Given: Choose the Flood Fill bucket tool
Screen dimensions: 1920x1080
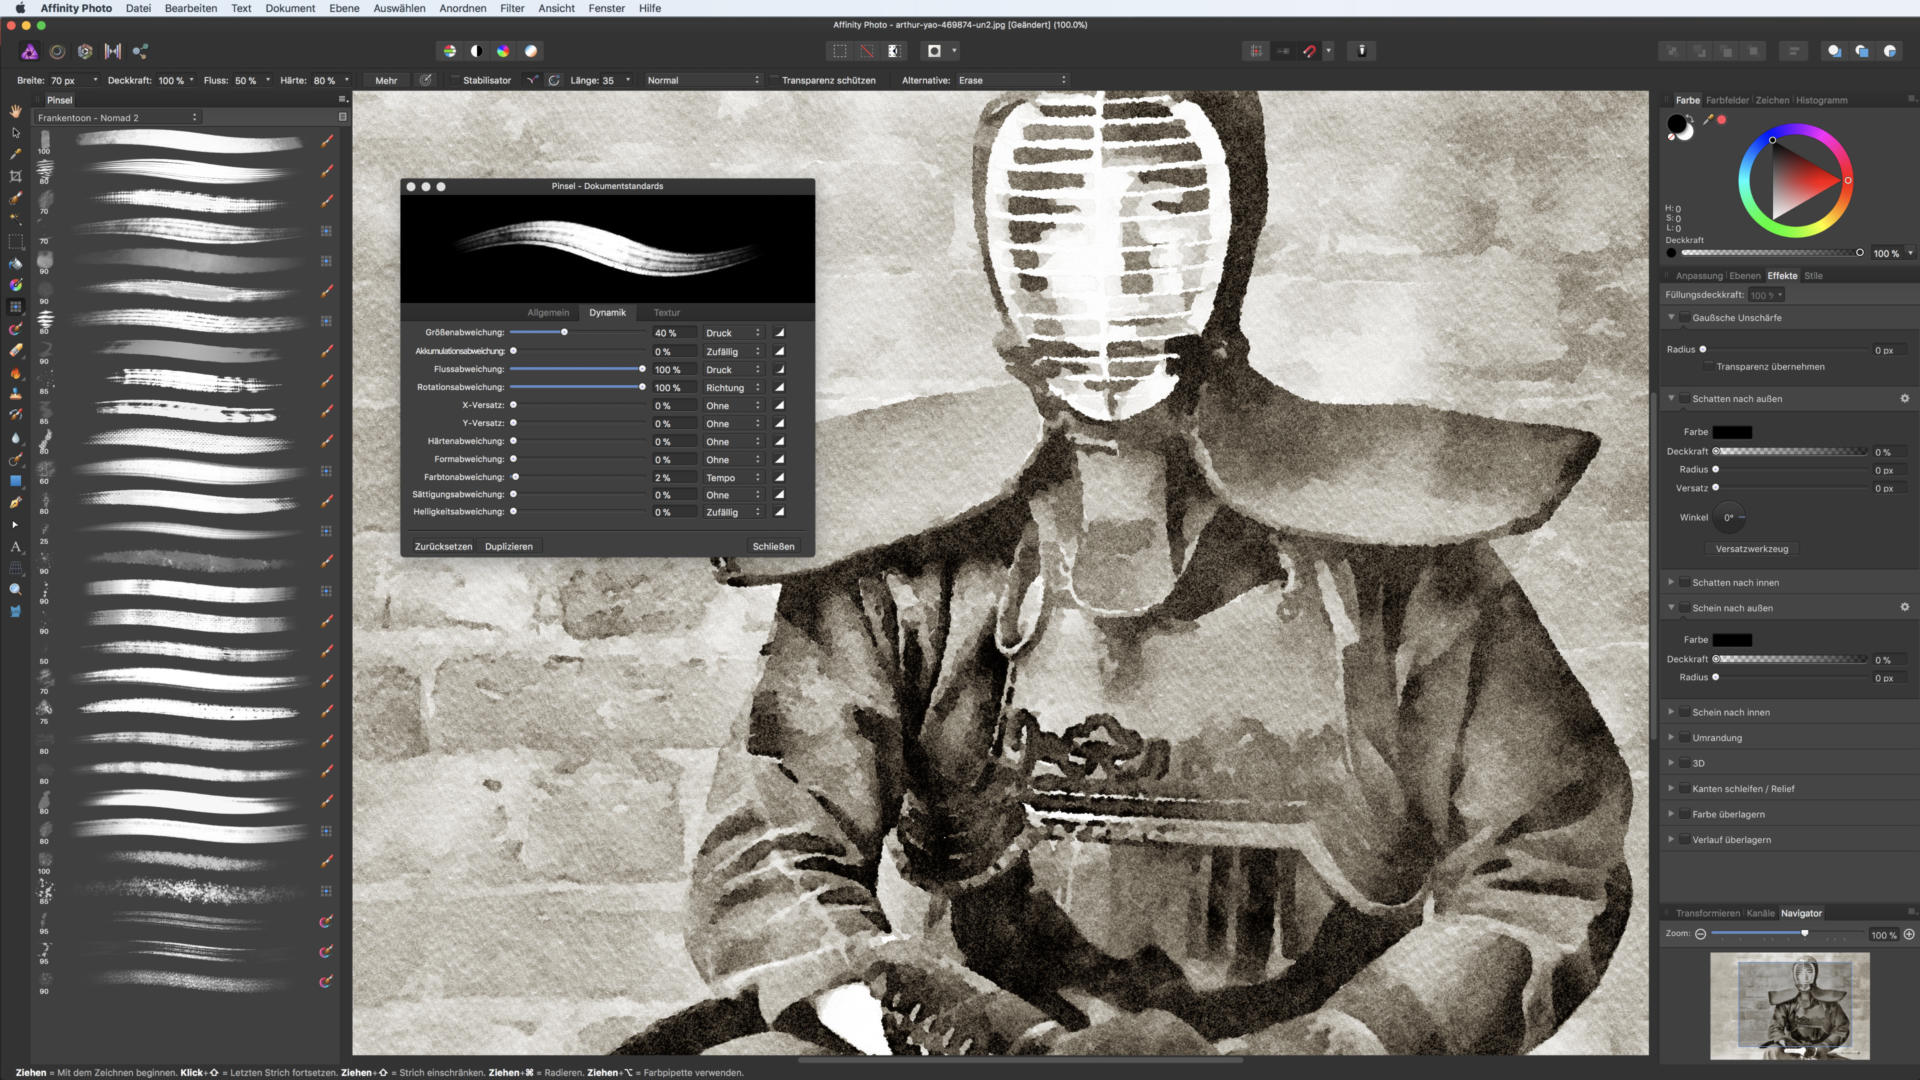Looking at the screenshot, I should click(15, 264).
